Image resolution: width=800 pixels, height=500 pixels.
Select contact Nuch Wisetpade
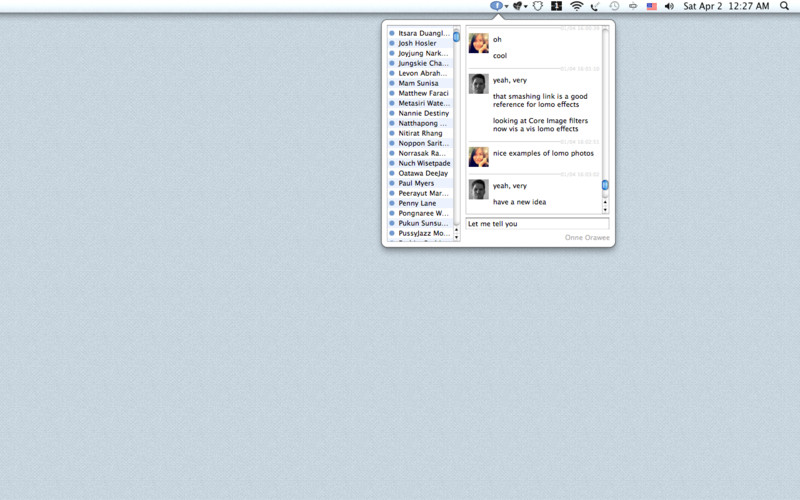pos(420,163)
